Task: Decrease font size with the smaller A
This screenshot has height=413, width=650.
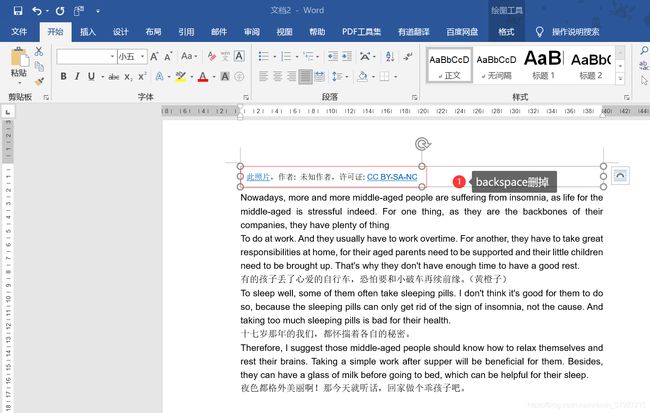Action: click(x=168, y=56)
